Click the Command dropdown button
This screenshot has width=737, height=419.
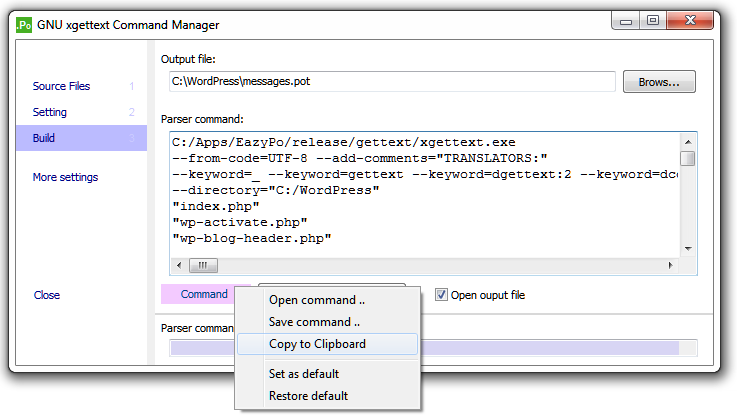204,294
